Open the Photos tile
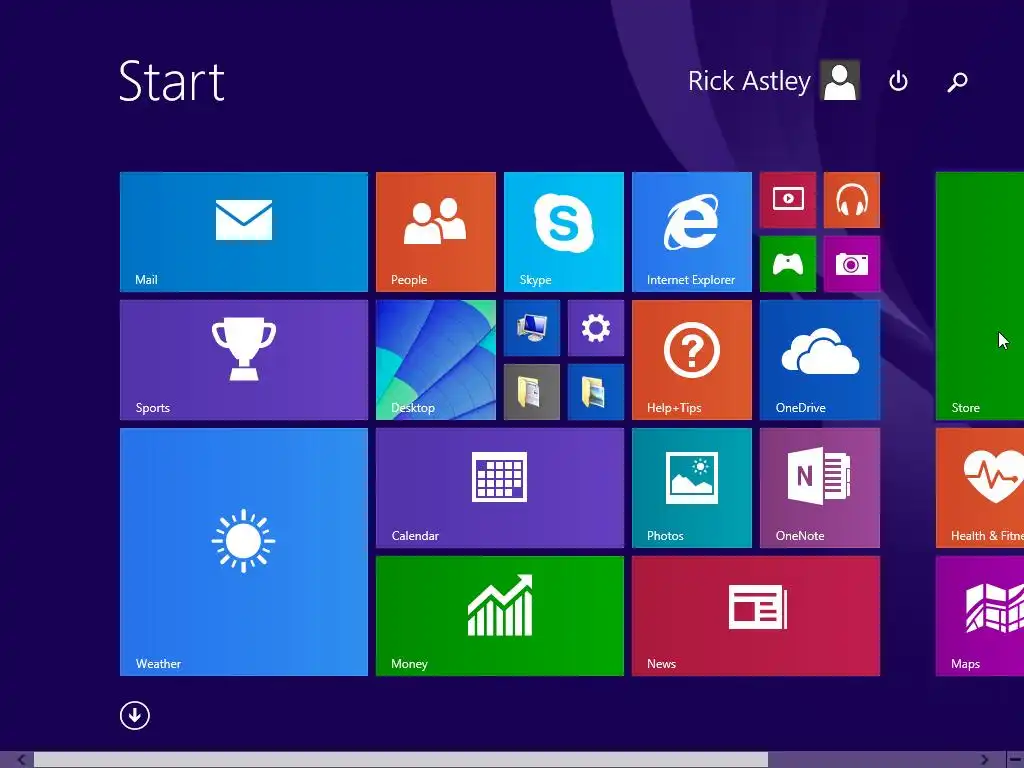This screenshot has width=1024, height=768. [692, 488]
